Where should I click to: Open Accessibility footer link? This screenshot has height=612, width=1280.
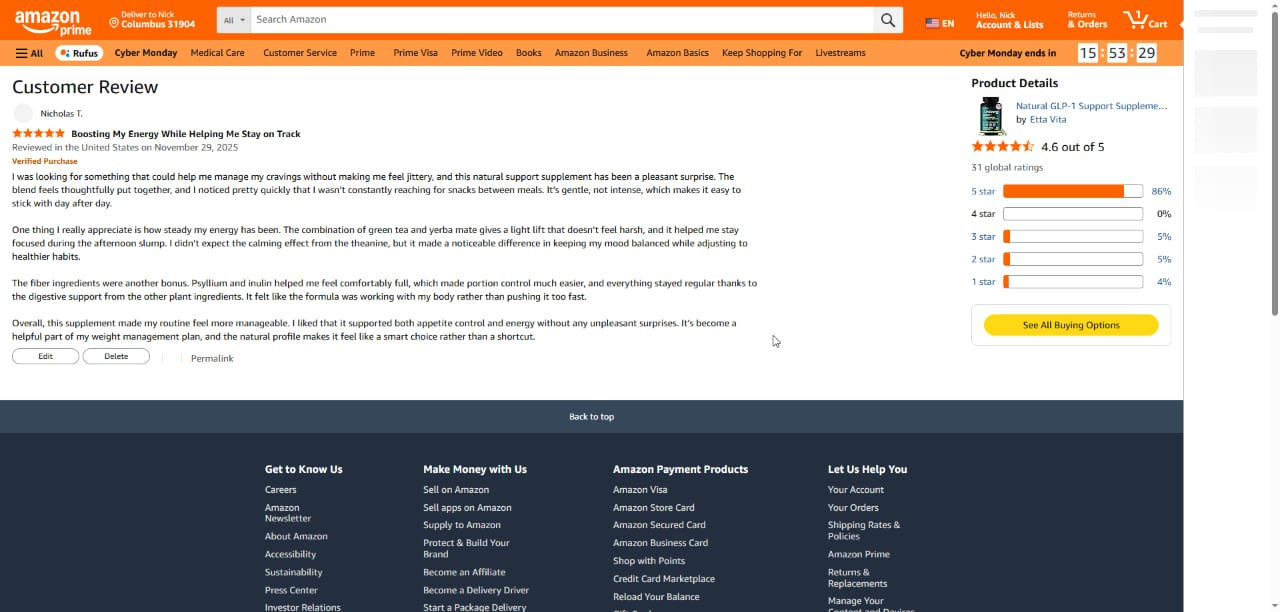pos(290,555)
